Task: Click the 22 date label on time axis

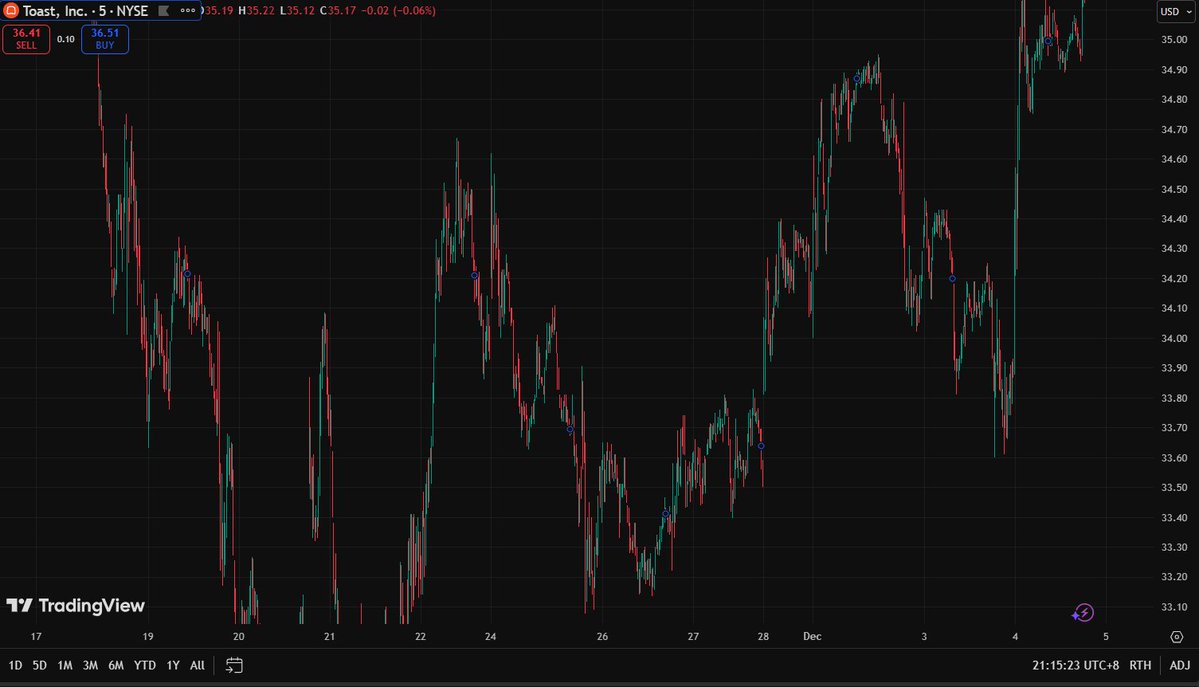Action: (x=420, y=637)
